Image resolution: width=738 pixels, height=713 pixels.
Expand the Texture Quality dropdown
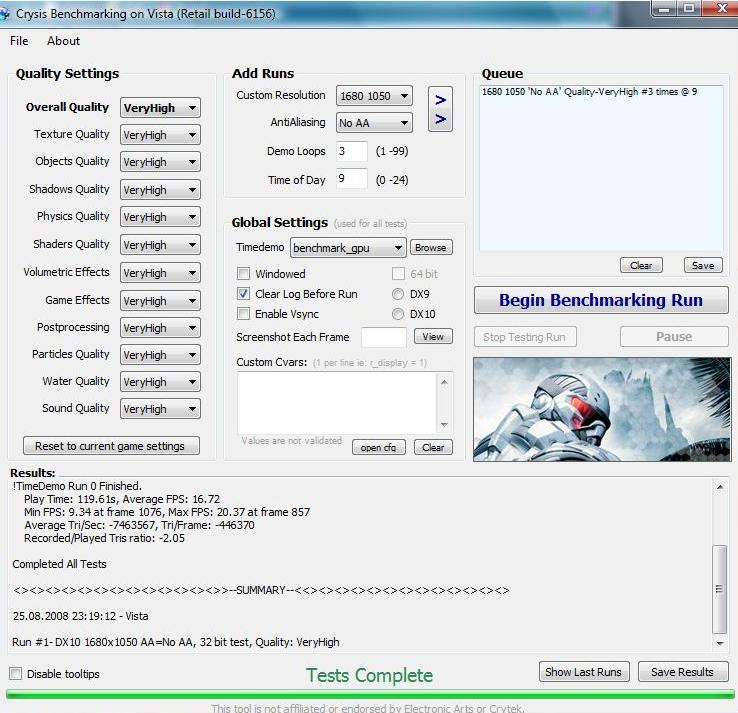coord(160,135)
